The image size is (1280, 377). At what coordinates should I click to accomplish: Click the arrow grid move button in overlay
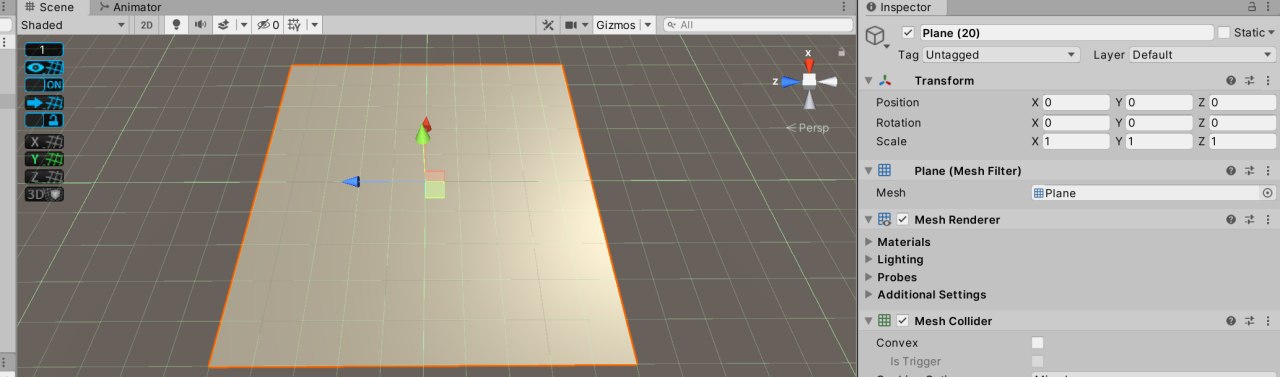click(44, 102)
